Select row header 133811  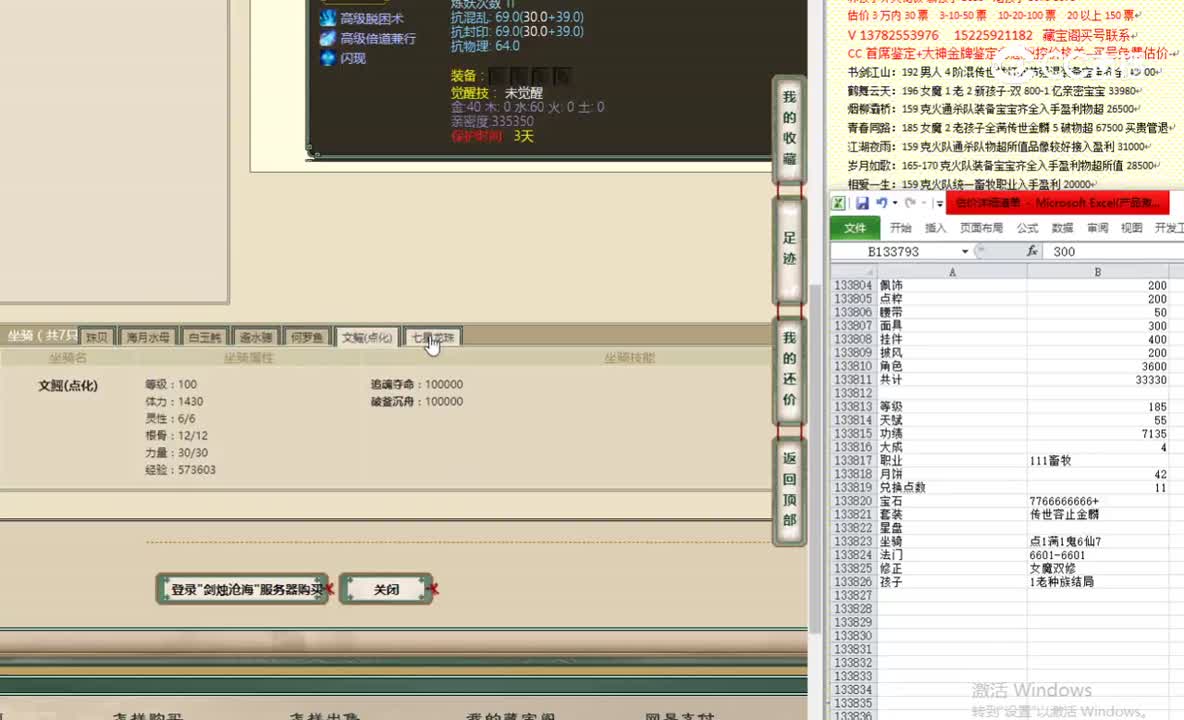pos(853,380)
